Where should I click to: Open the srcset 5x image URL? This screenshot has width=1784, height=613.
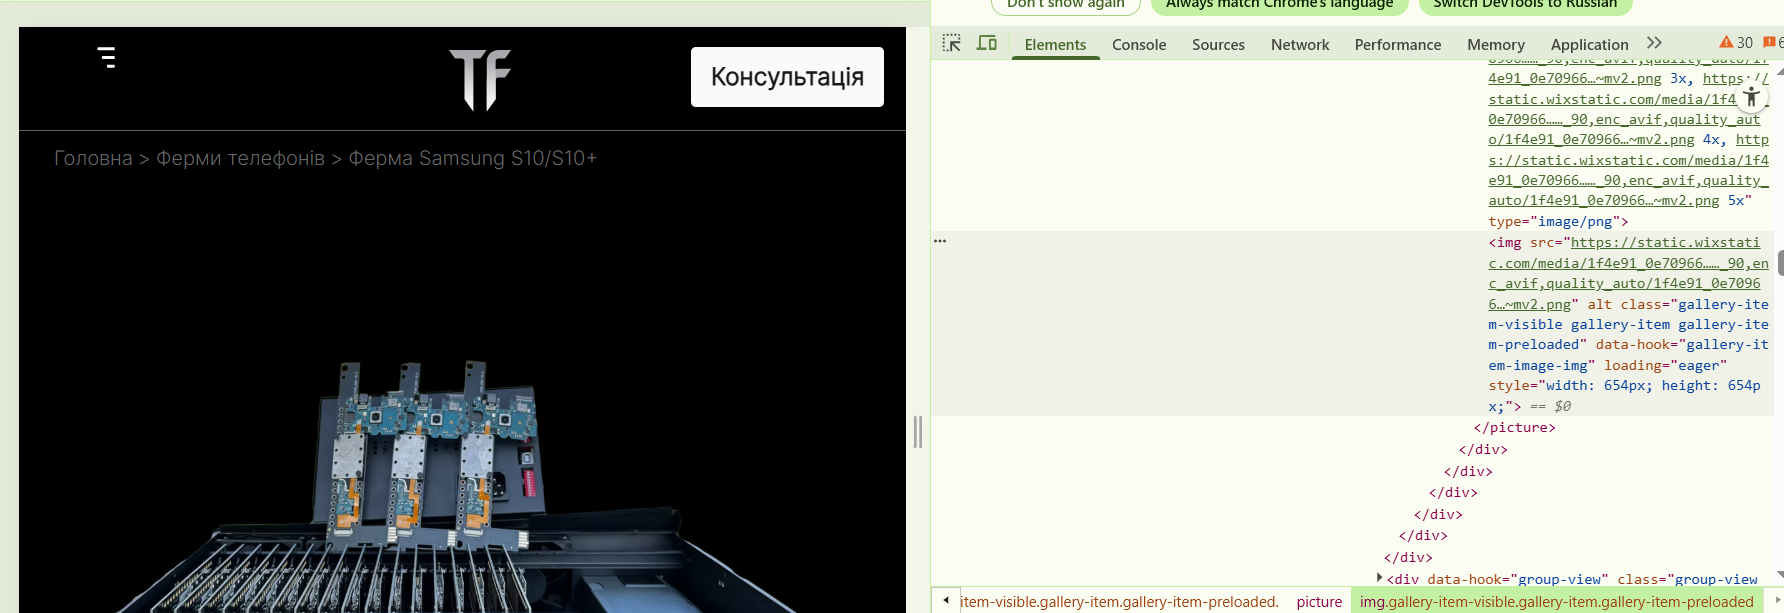[x=1628, y=170]
